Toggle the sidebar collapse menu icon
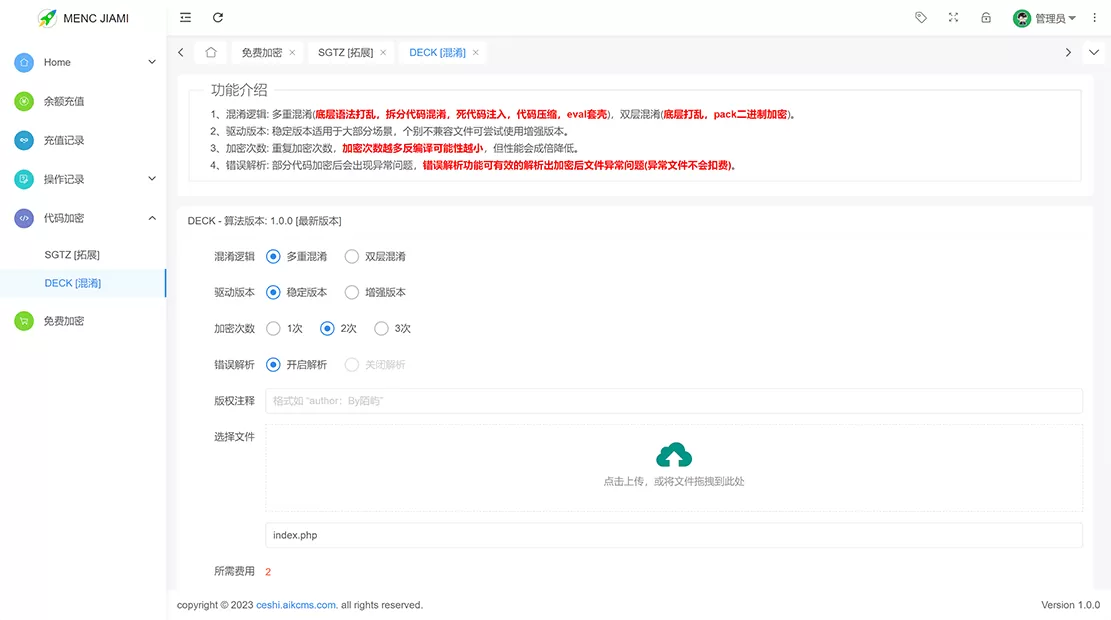This screenshot has width=1111, height=620. tap(186, 18)
